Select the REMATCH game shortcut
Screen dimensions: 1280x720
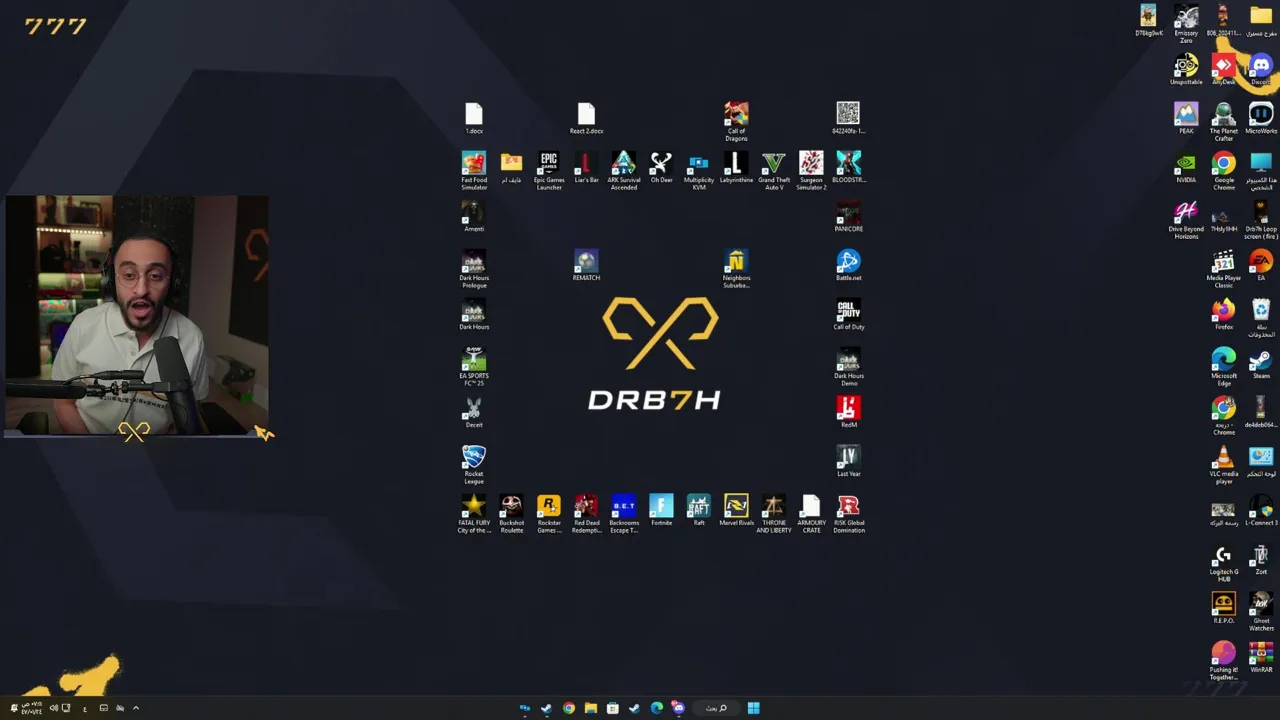click(x=586, y=266)
